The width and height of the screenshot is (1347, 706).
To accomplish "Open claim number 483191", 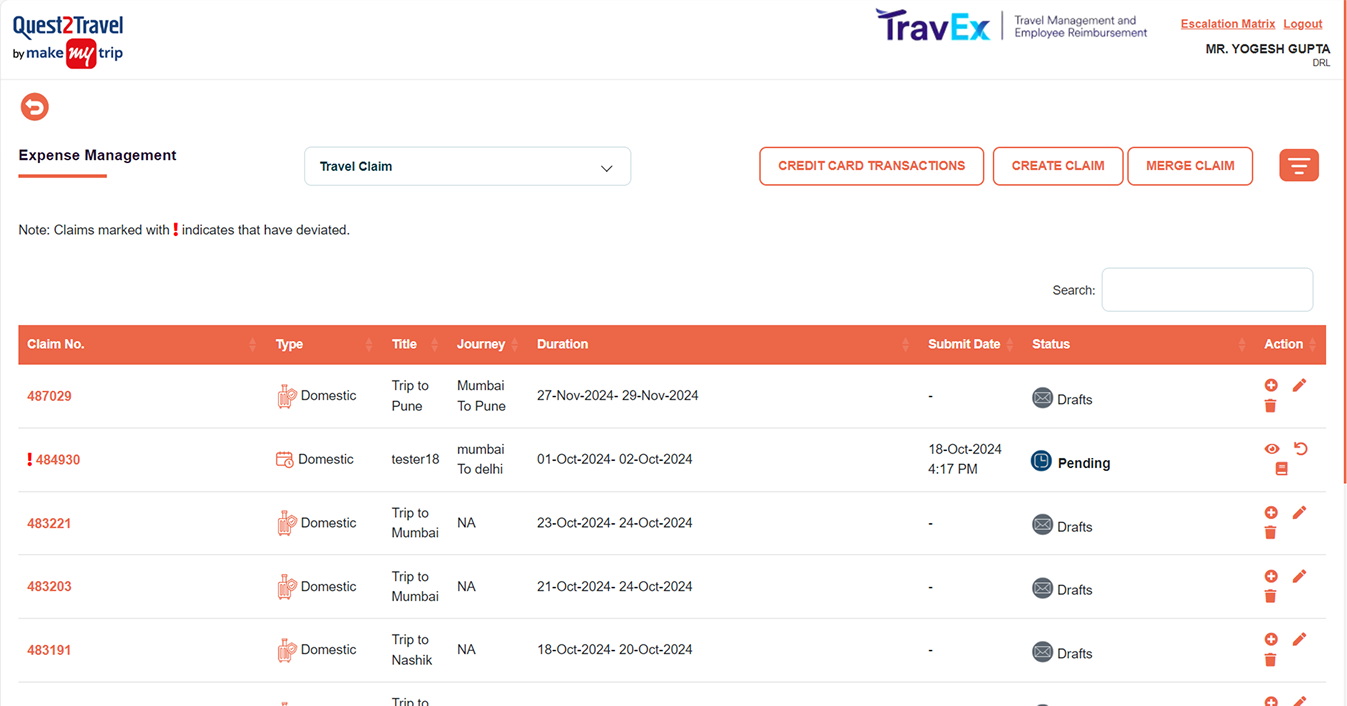I will click(49, 650).
